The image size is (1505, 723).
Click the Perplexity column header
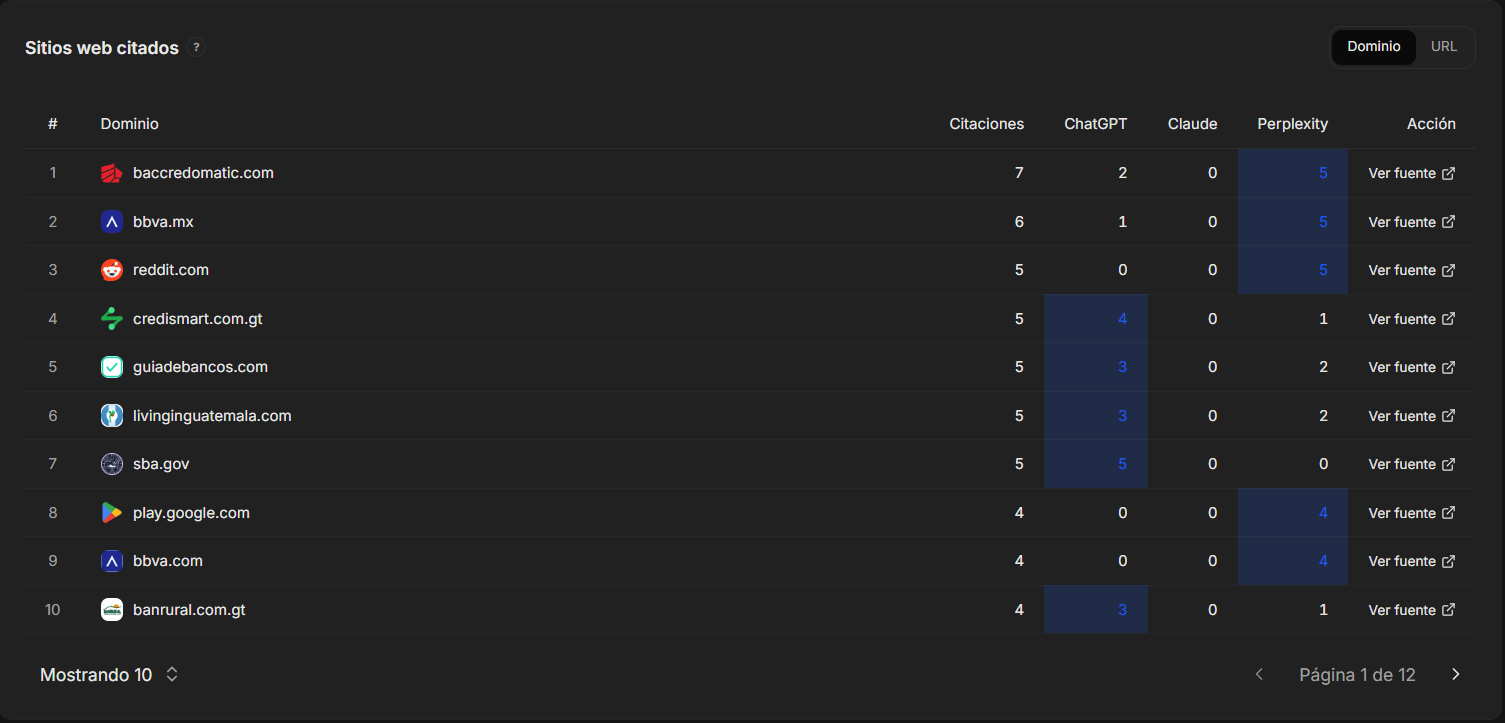click(x=1292, y=124)
